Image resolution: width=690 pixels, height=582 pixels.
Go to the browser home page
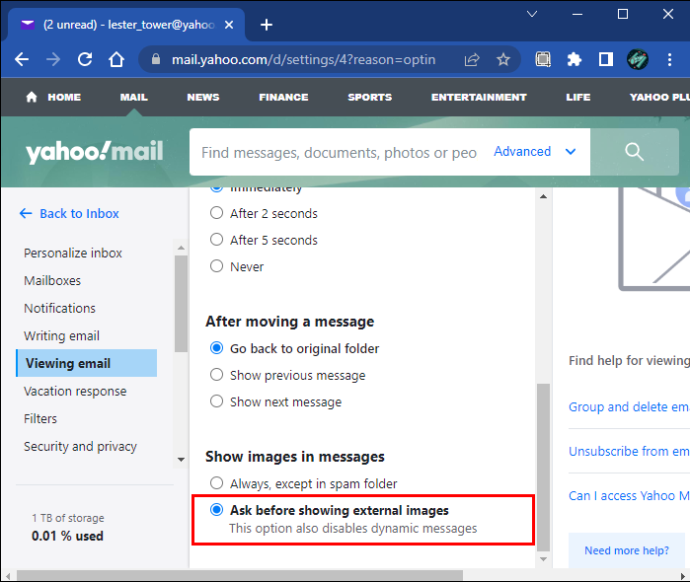[117, 59]
